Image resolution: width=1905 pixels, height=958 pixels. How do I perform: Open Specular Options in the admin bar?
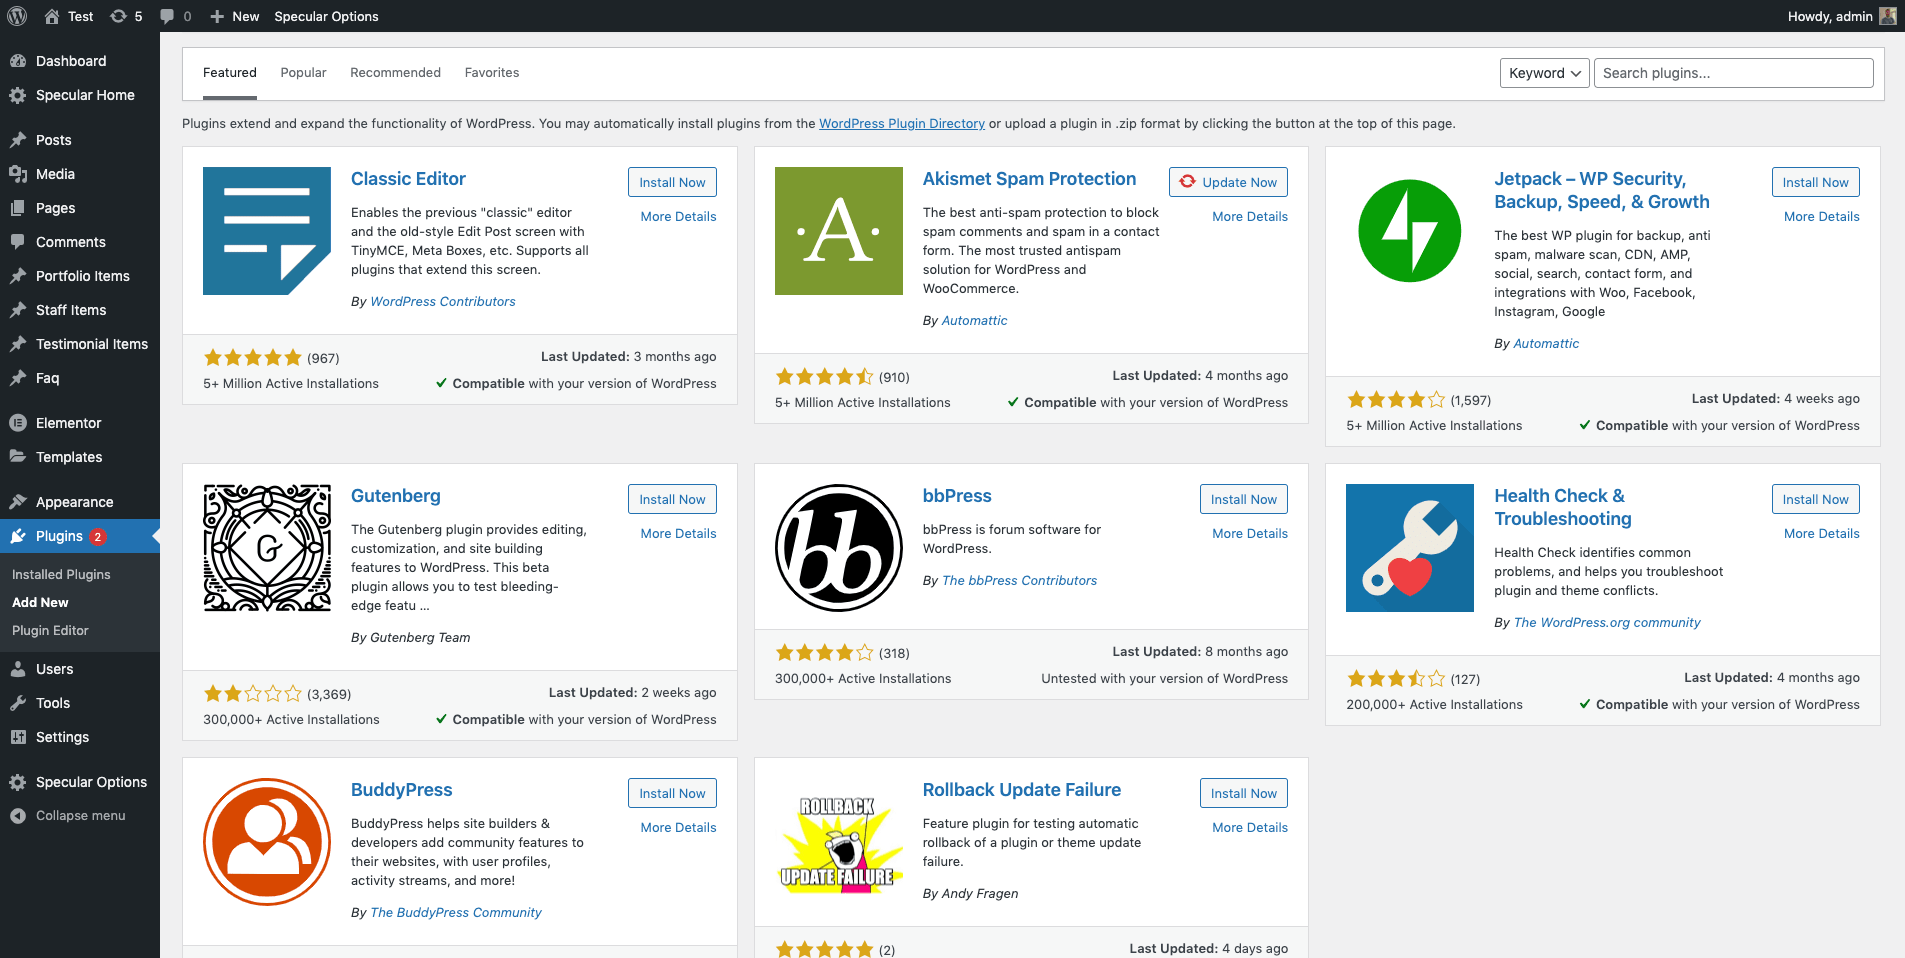[326, 16]
